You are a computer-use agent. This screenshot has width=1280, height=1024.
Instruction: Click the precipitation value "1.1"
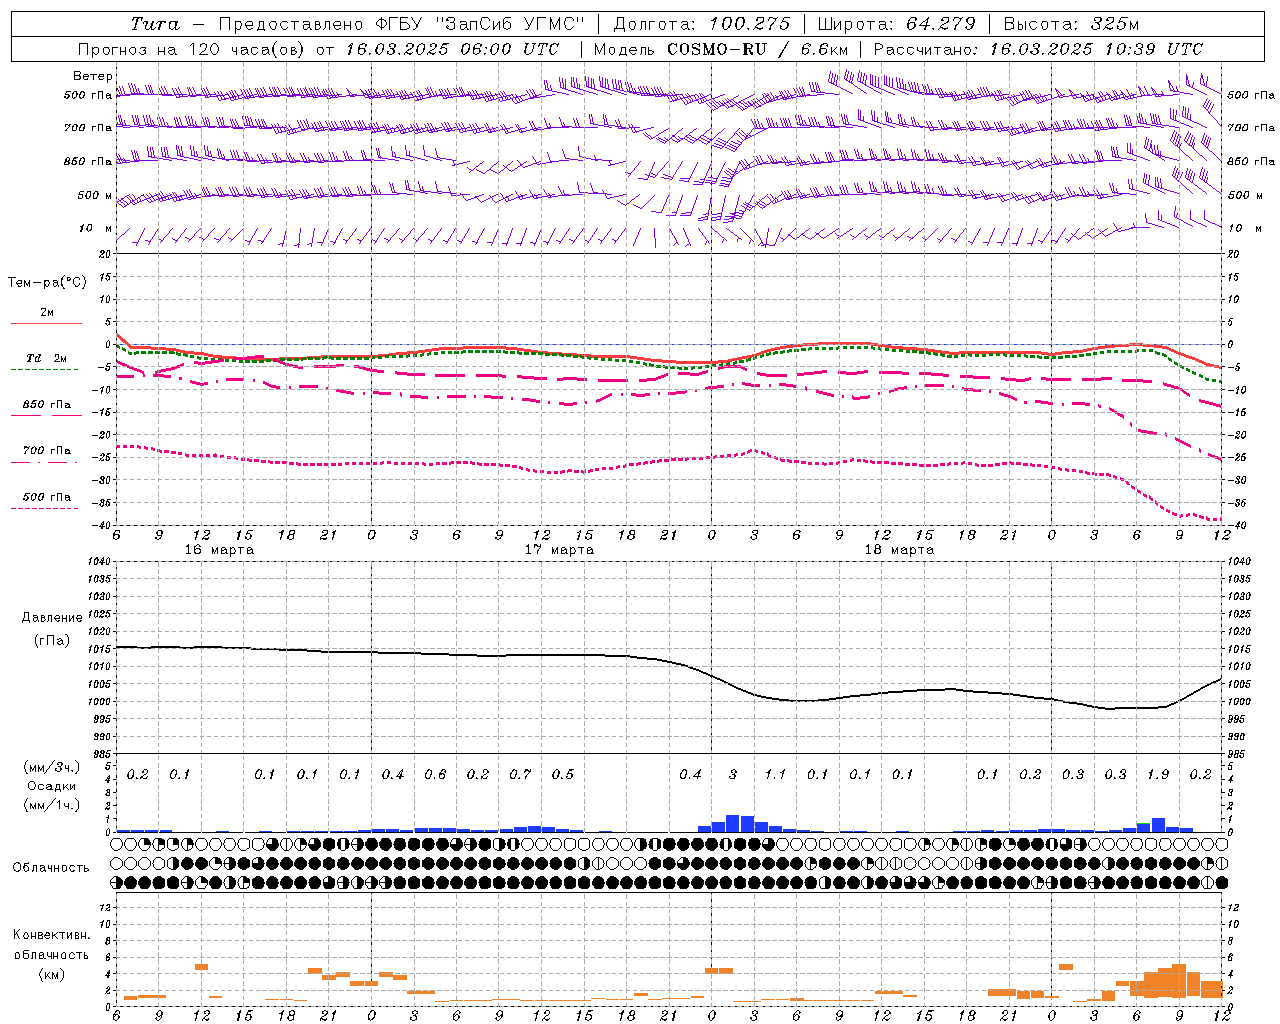pyautogui.click(x=775, y=774)
